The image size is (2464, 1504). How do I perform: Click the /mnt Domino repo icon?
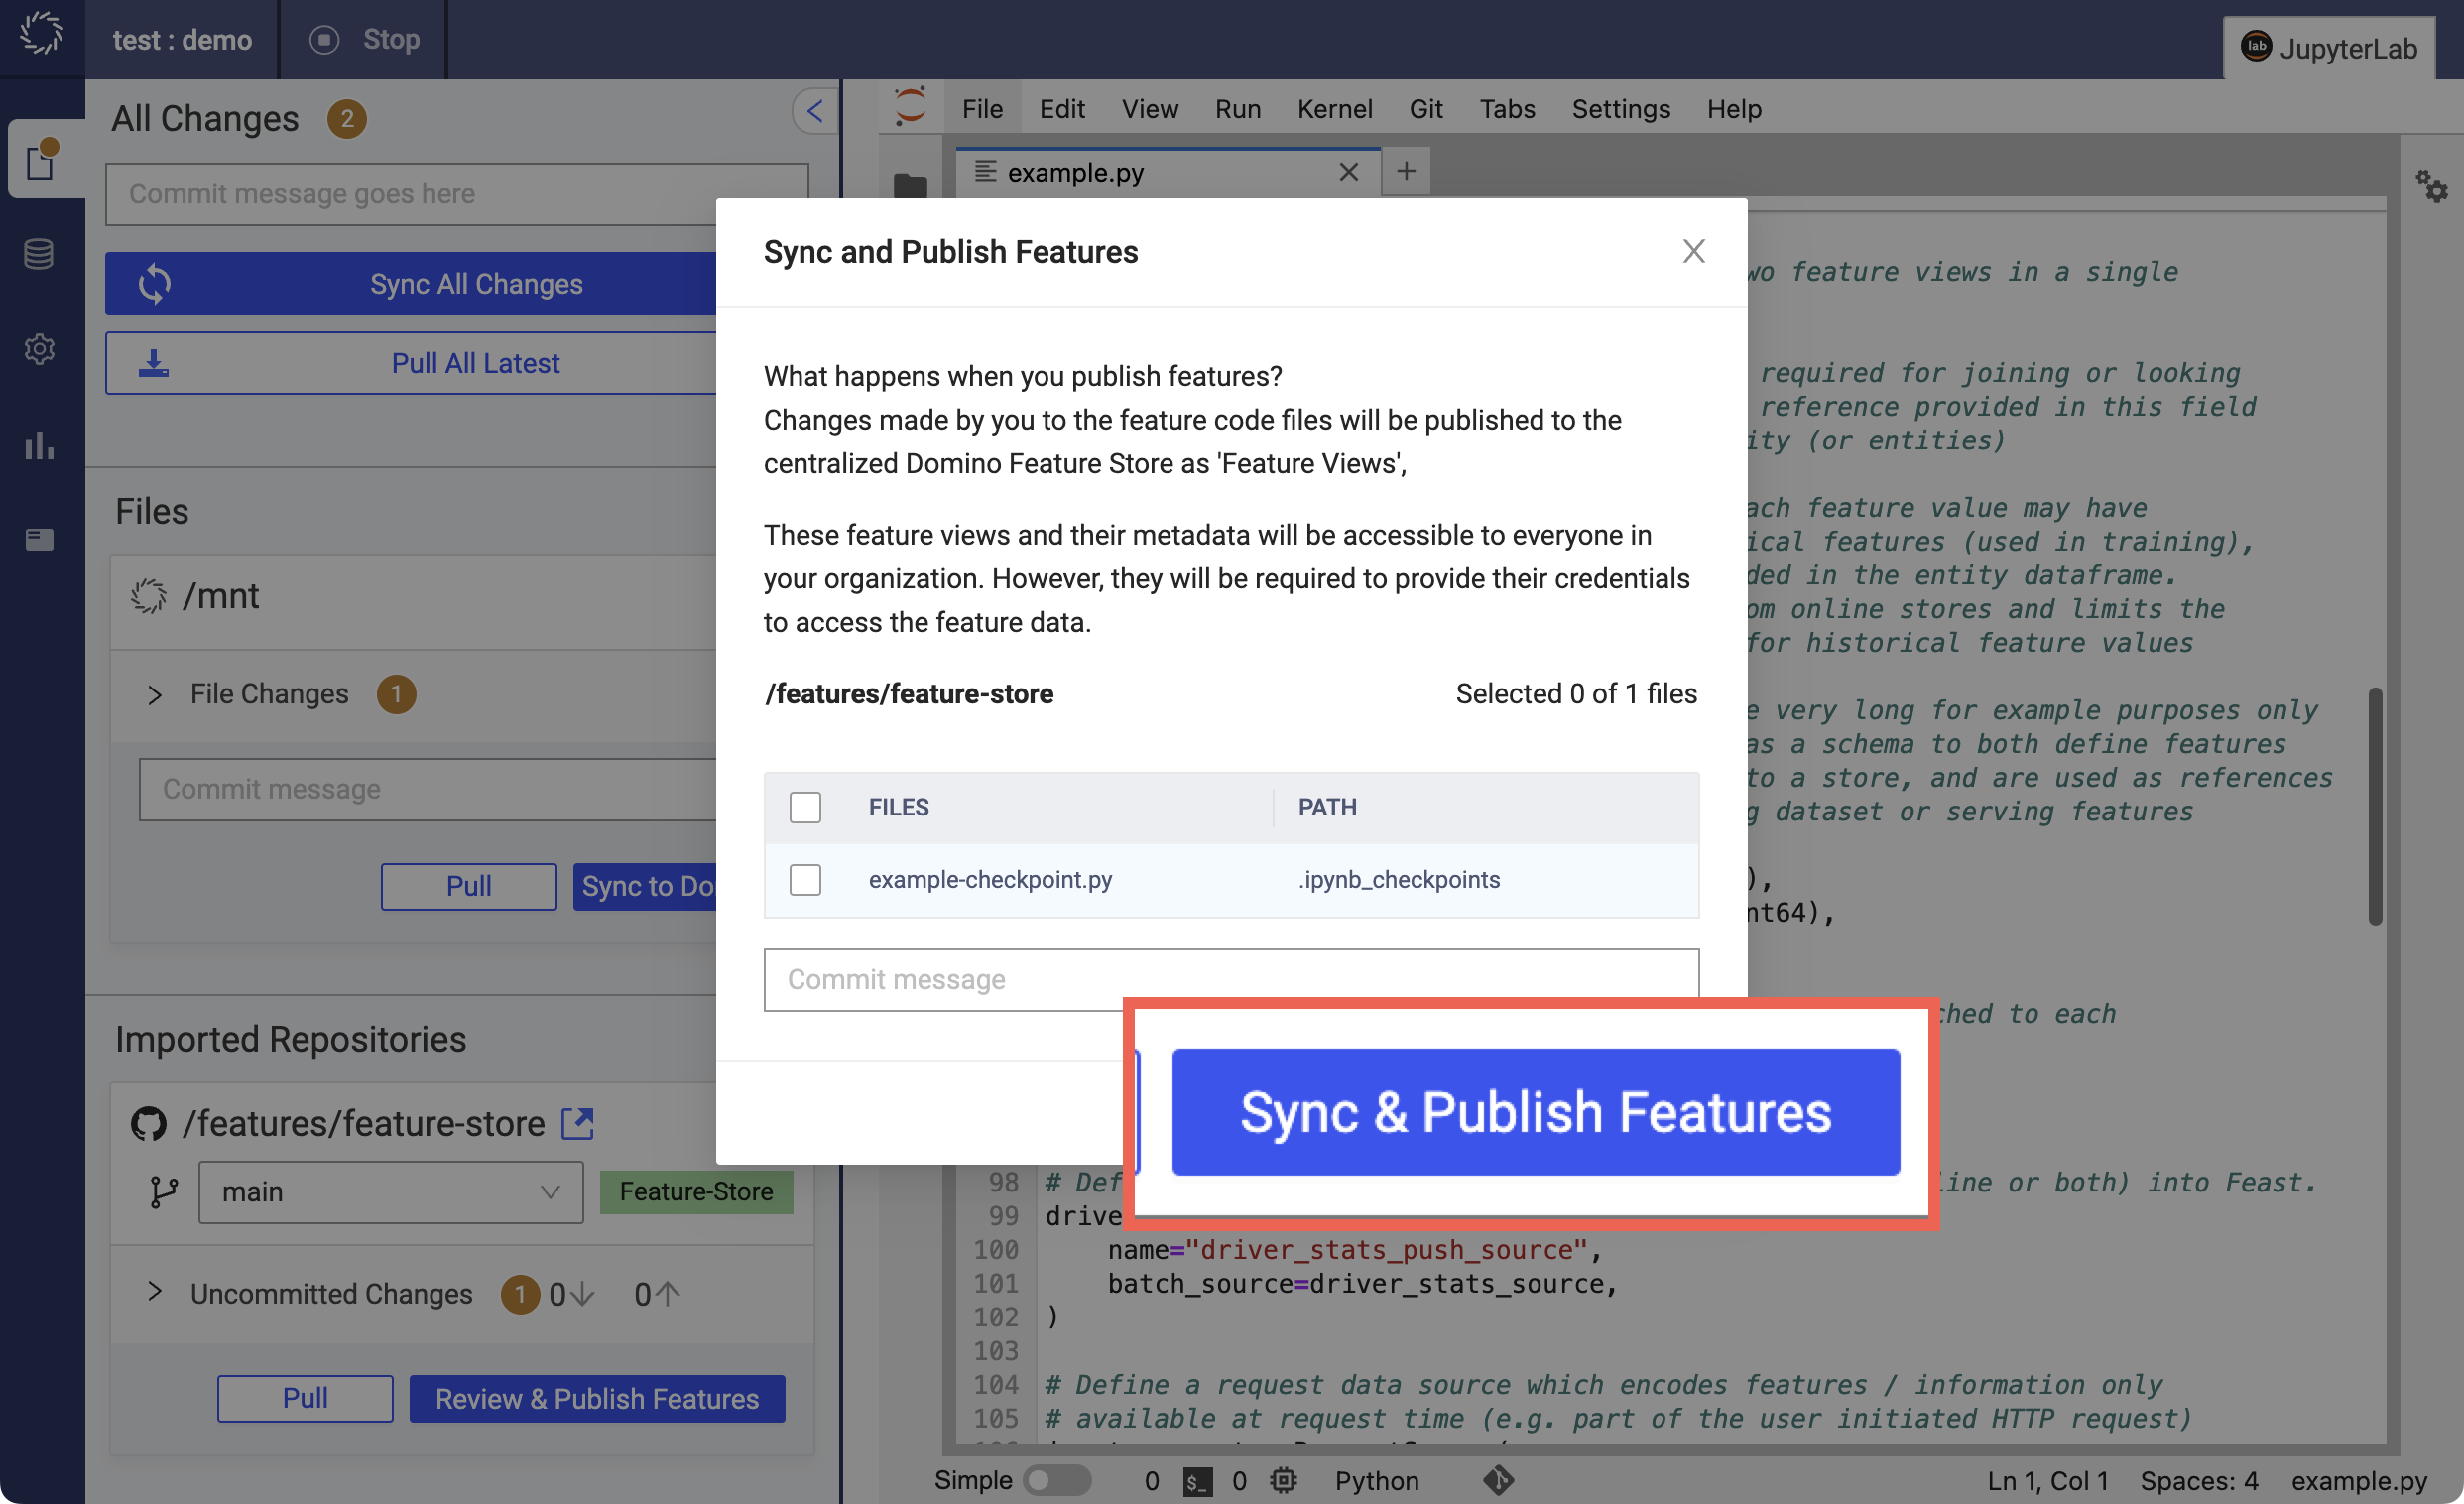click(x=149, y=596)
